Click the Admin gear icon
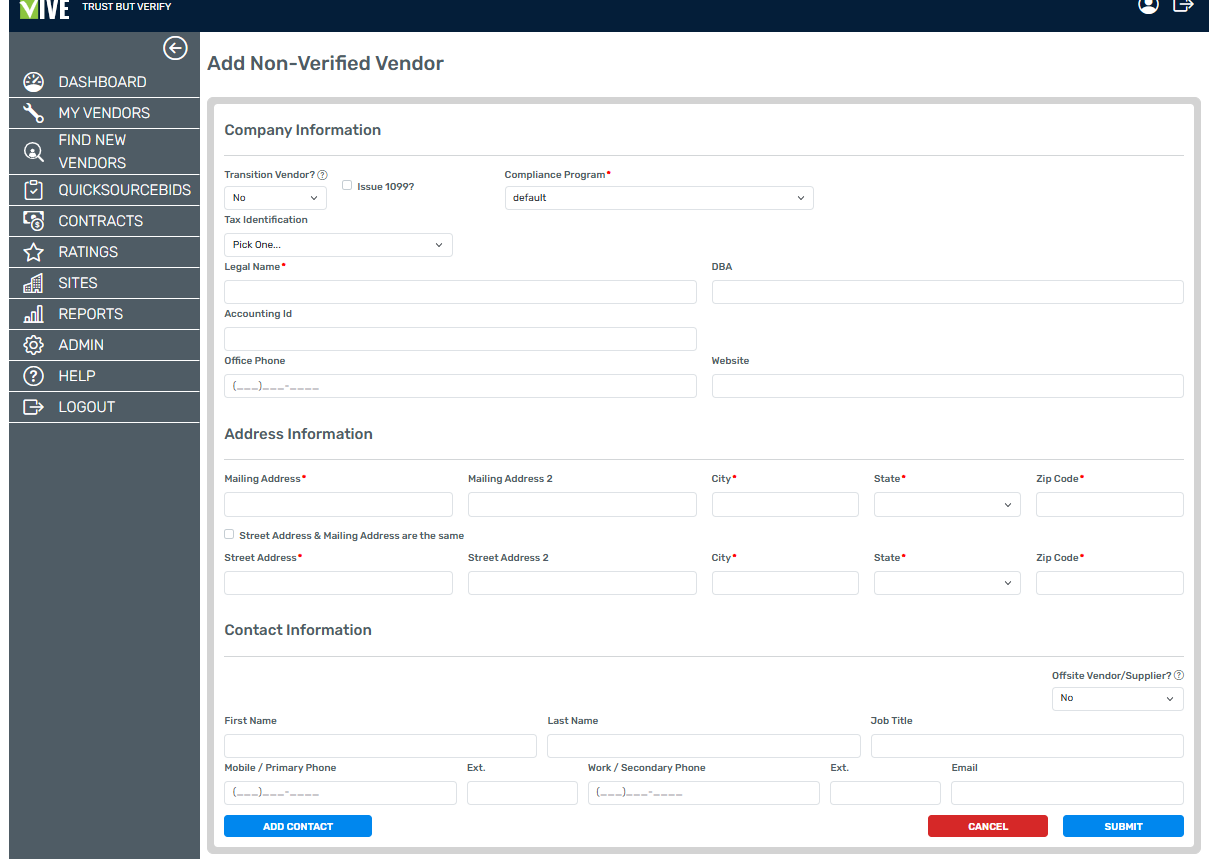 [x=33, y=345]
